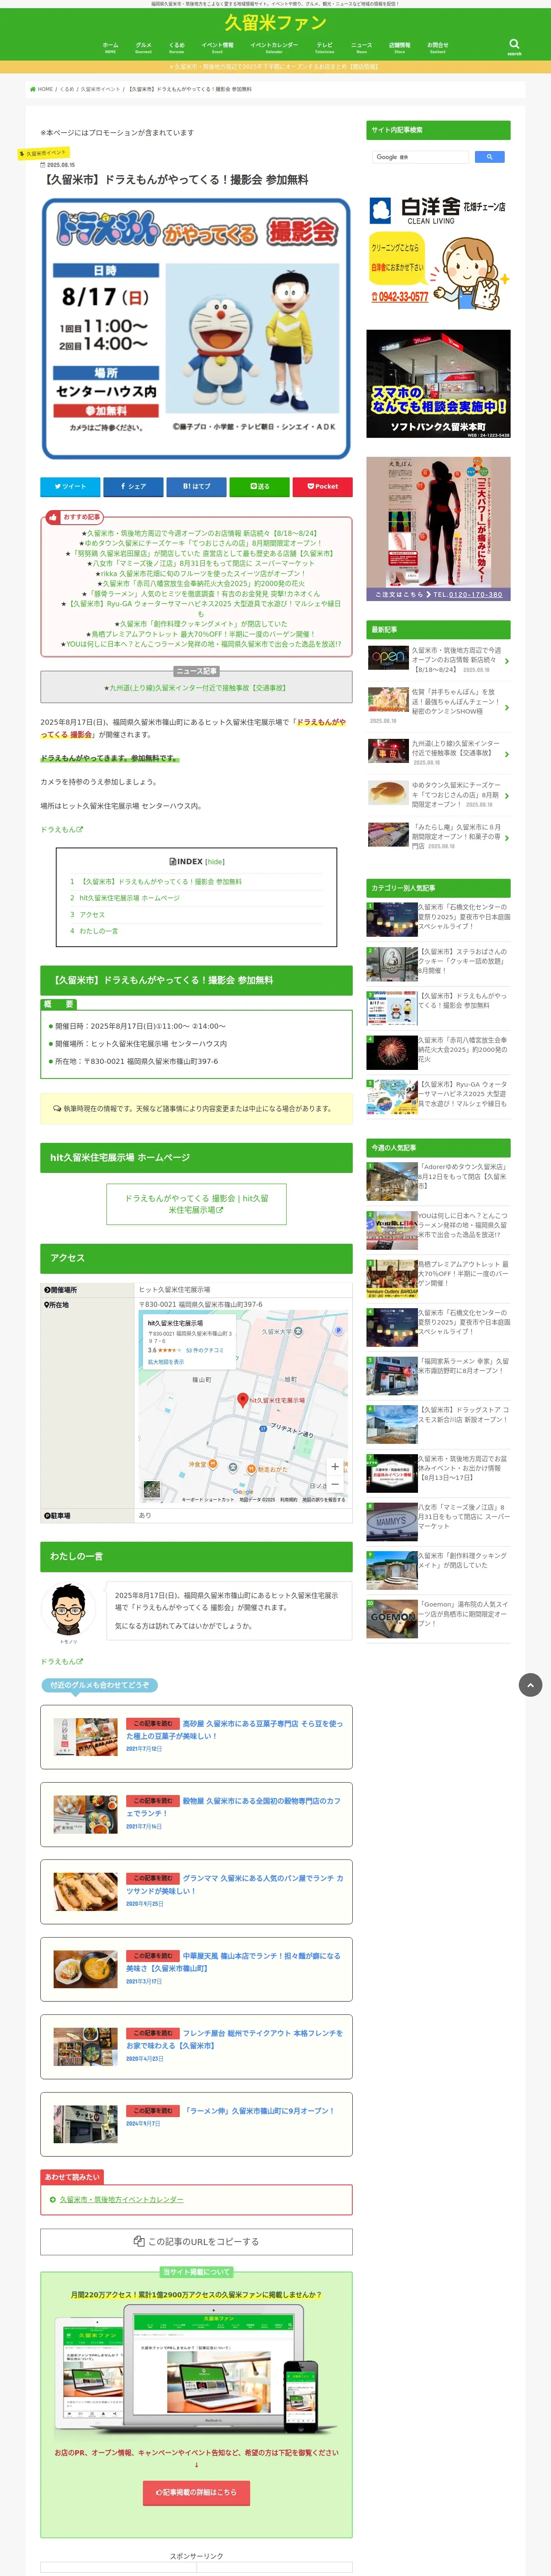The height and width of the screenshot is (2576, 551).
Task: Open the 白洋舎 cleaning ad banner
Action: (x=438, y=254)
